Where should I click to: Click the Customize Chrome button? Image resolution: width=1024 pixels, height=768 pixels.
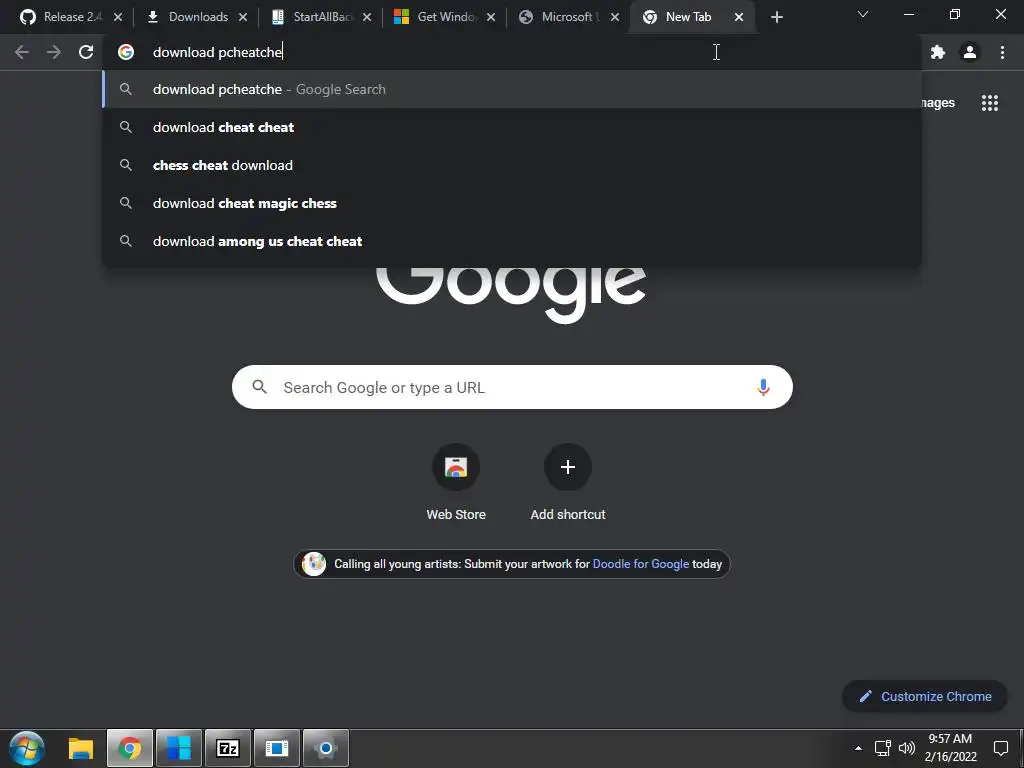click(925, 696)
